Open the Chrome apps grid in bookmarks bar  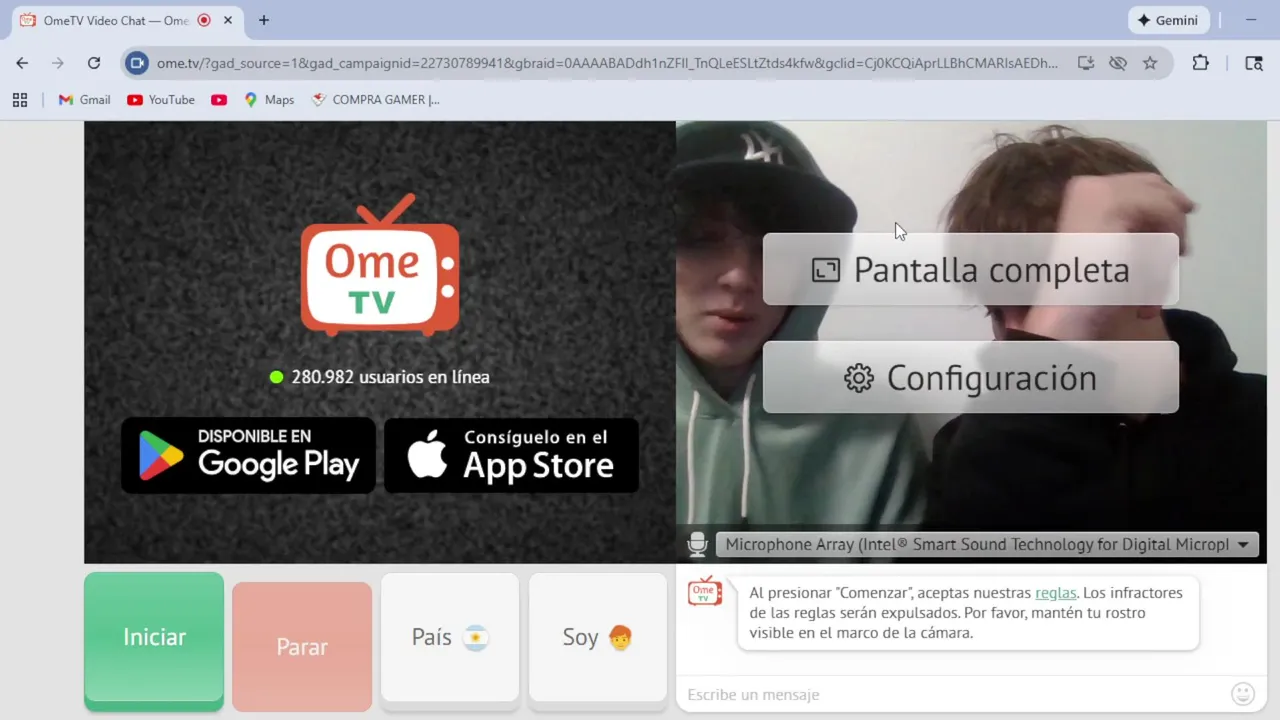pos(20,100)
